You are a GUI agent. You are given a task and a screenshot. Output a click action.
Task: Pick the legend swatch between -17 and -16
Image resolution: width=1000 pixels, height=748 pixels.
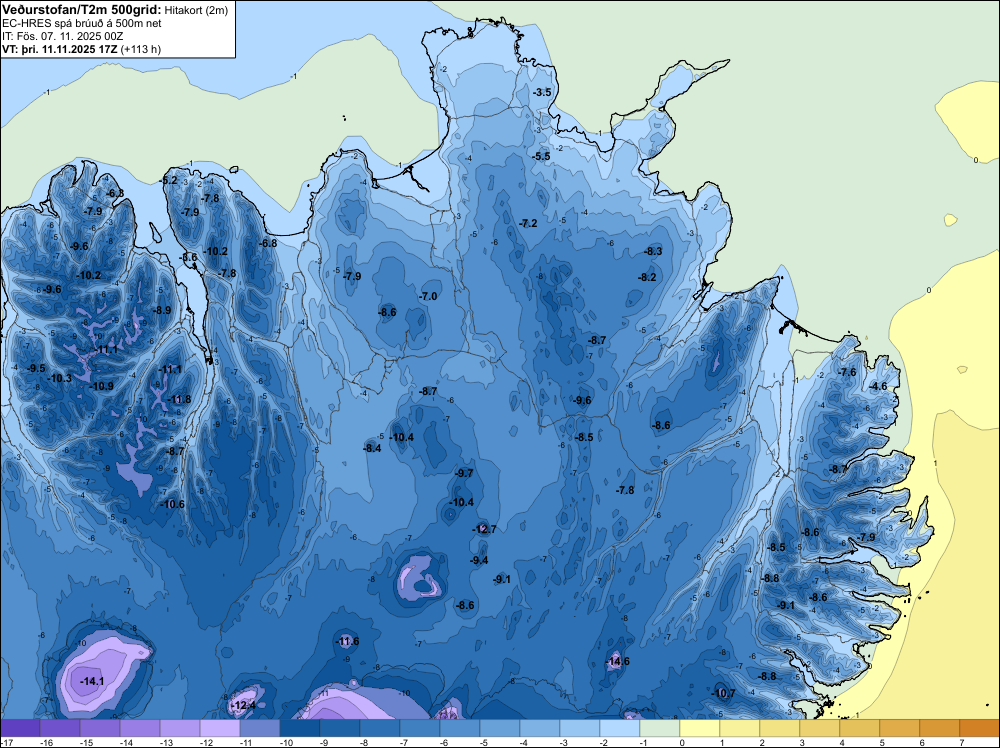point(20,728)
